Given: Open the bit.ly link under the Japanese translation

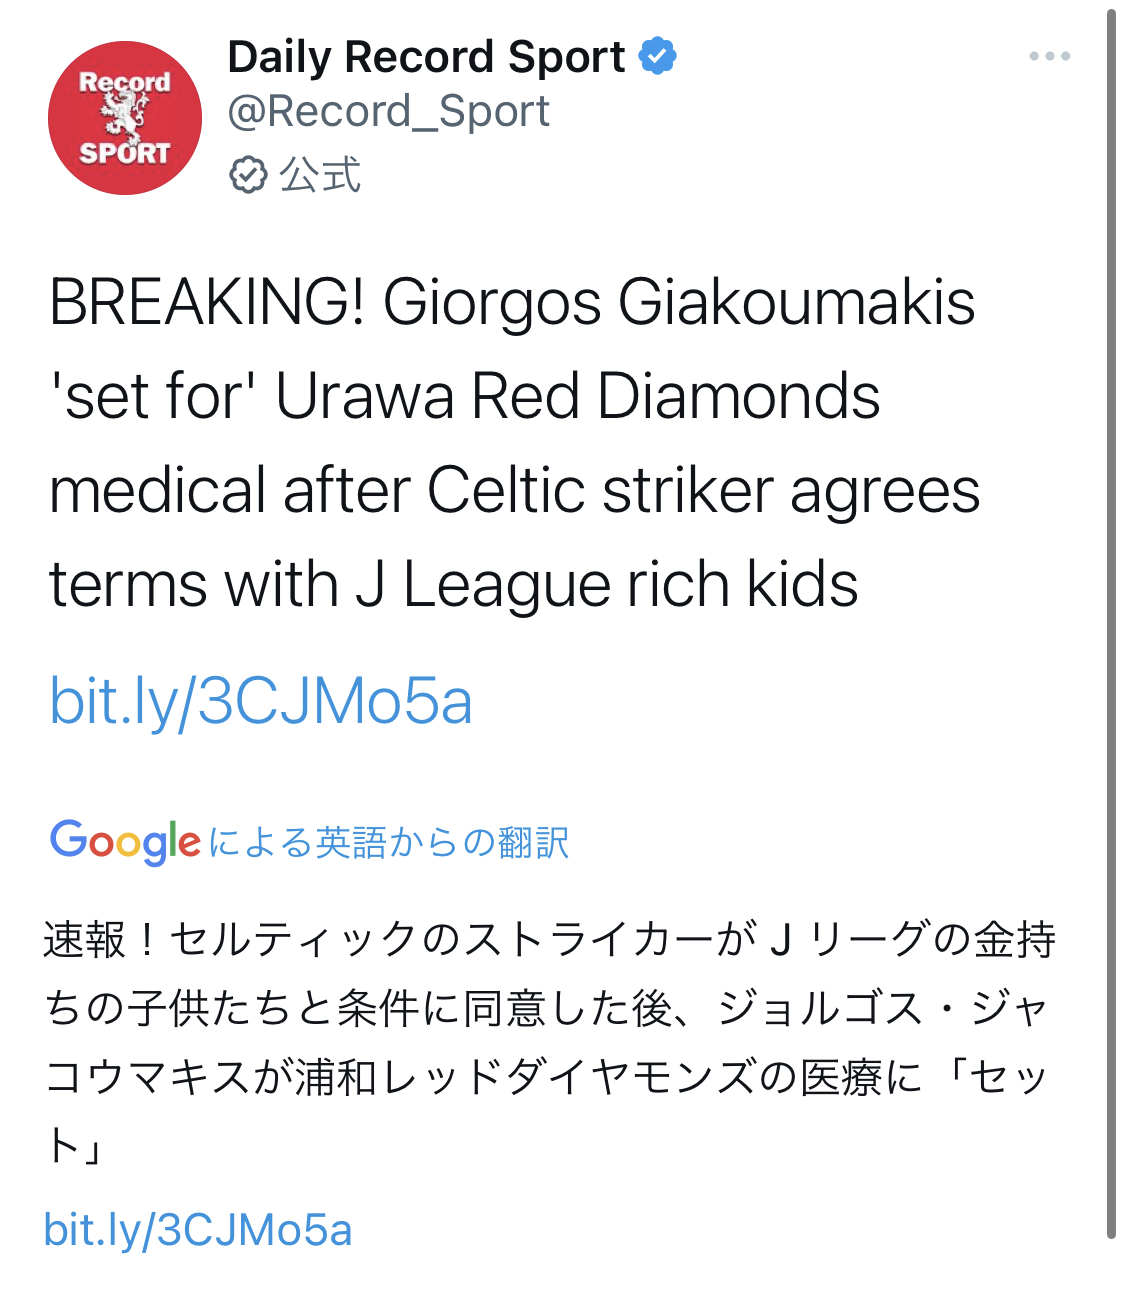Looking at the screenshot, I should tap(198, 1229).
